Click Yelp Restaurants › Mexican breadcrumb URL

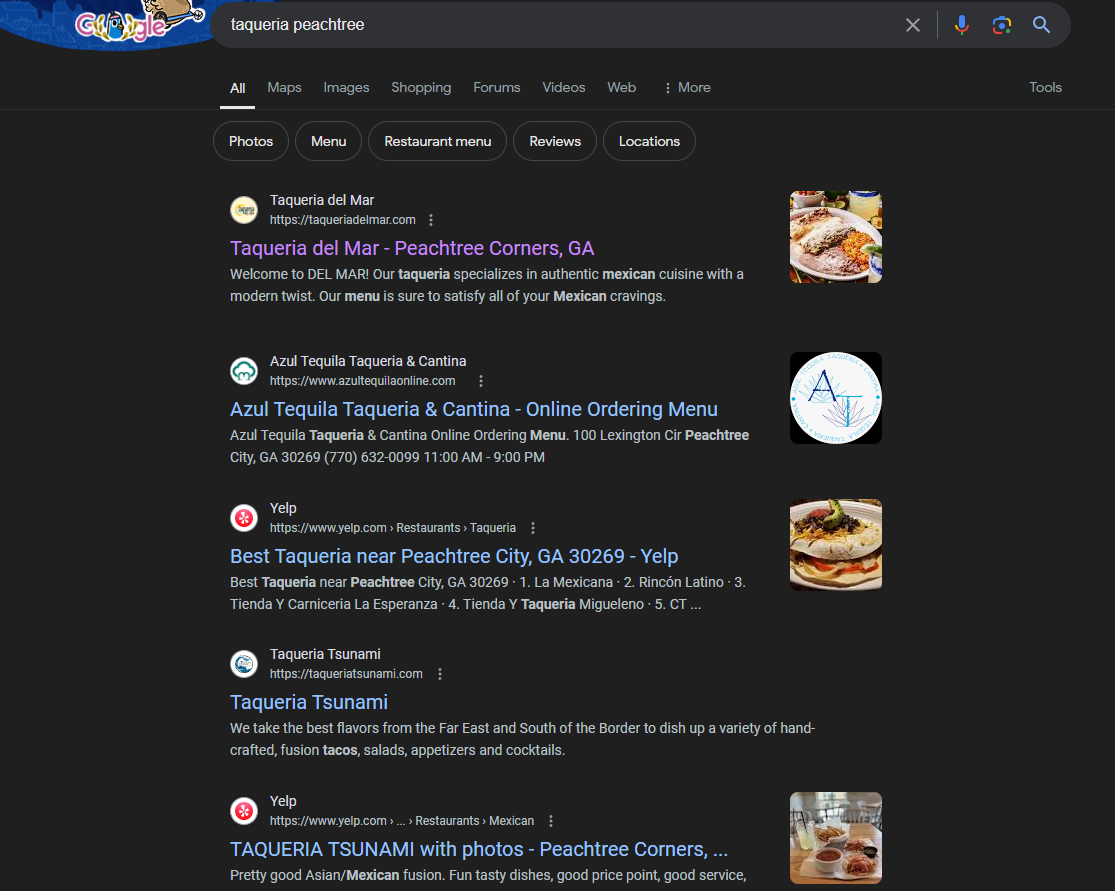click(402, 821)
